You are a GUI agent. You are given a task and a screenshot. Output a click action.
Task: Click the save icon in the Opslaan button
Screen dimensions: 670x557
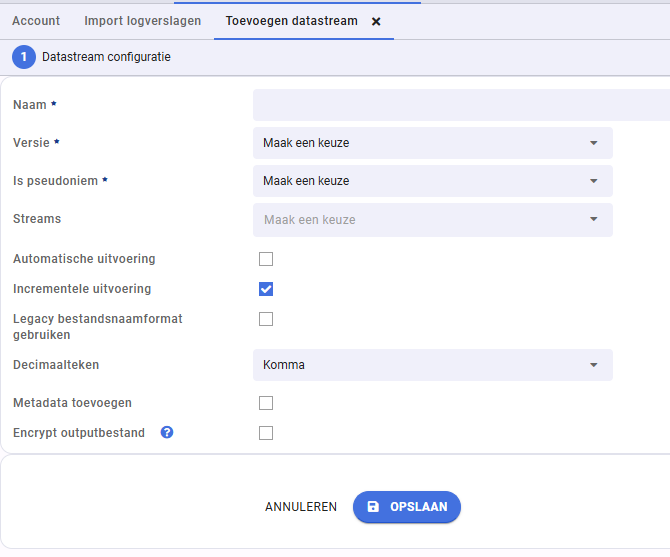(373, 507)
